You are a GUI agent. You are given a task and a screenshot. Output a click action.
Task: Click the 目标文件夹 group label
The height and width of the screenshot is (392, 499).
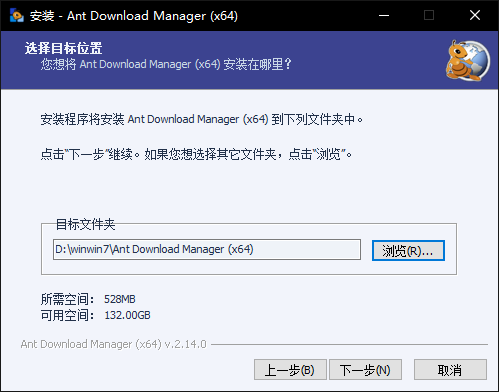pyautogui.click(x=85, y=224)
